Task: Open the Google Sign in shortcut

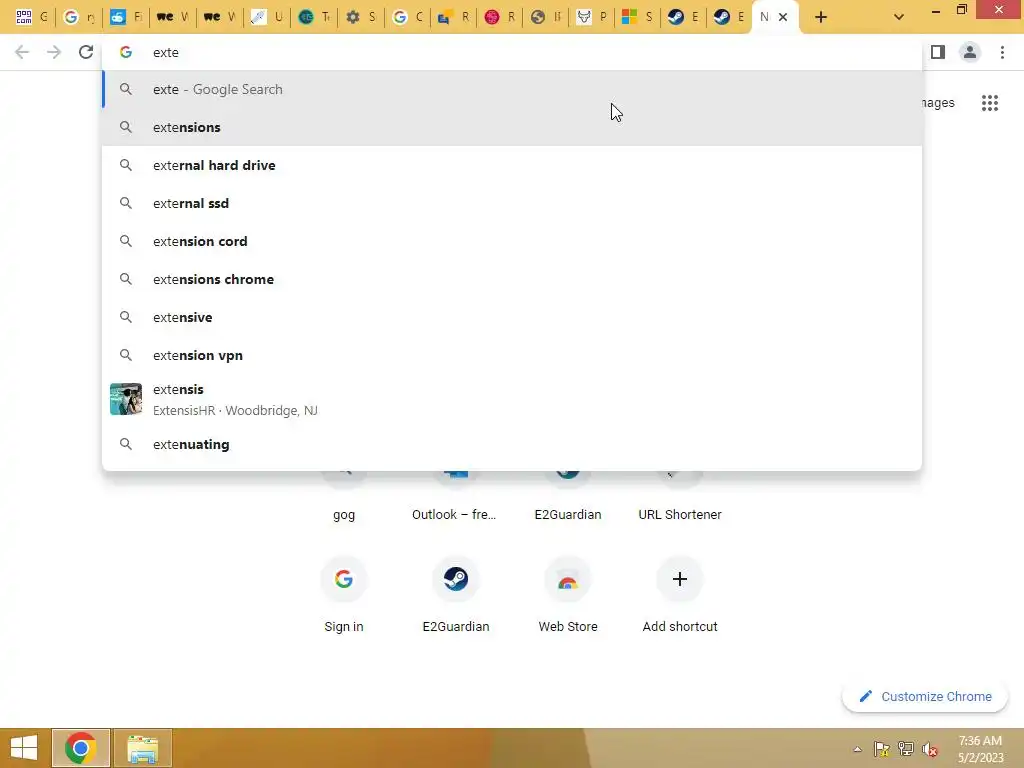Action: (344, 594)
